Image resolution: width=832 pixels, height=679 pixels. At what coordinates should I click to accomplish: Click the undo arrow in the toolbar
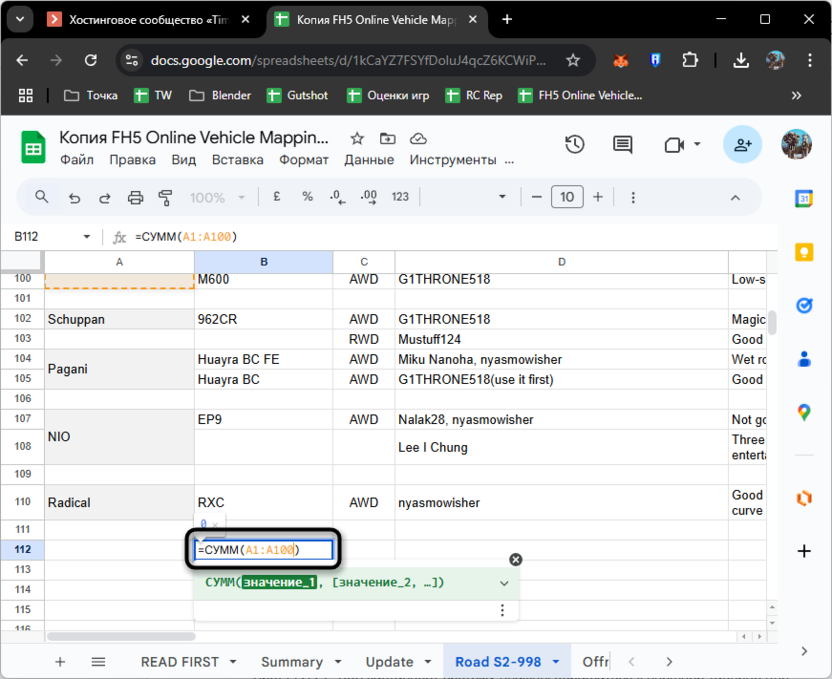click(74, 197)
